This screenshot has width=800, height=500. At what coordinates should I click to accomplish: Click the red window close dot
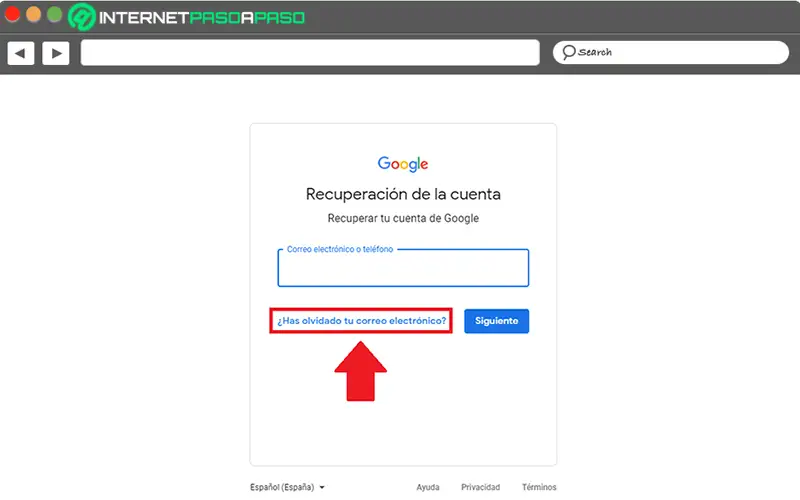click(x=12, y=14)
